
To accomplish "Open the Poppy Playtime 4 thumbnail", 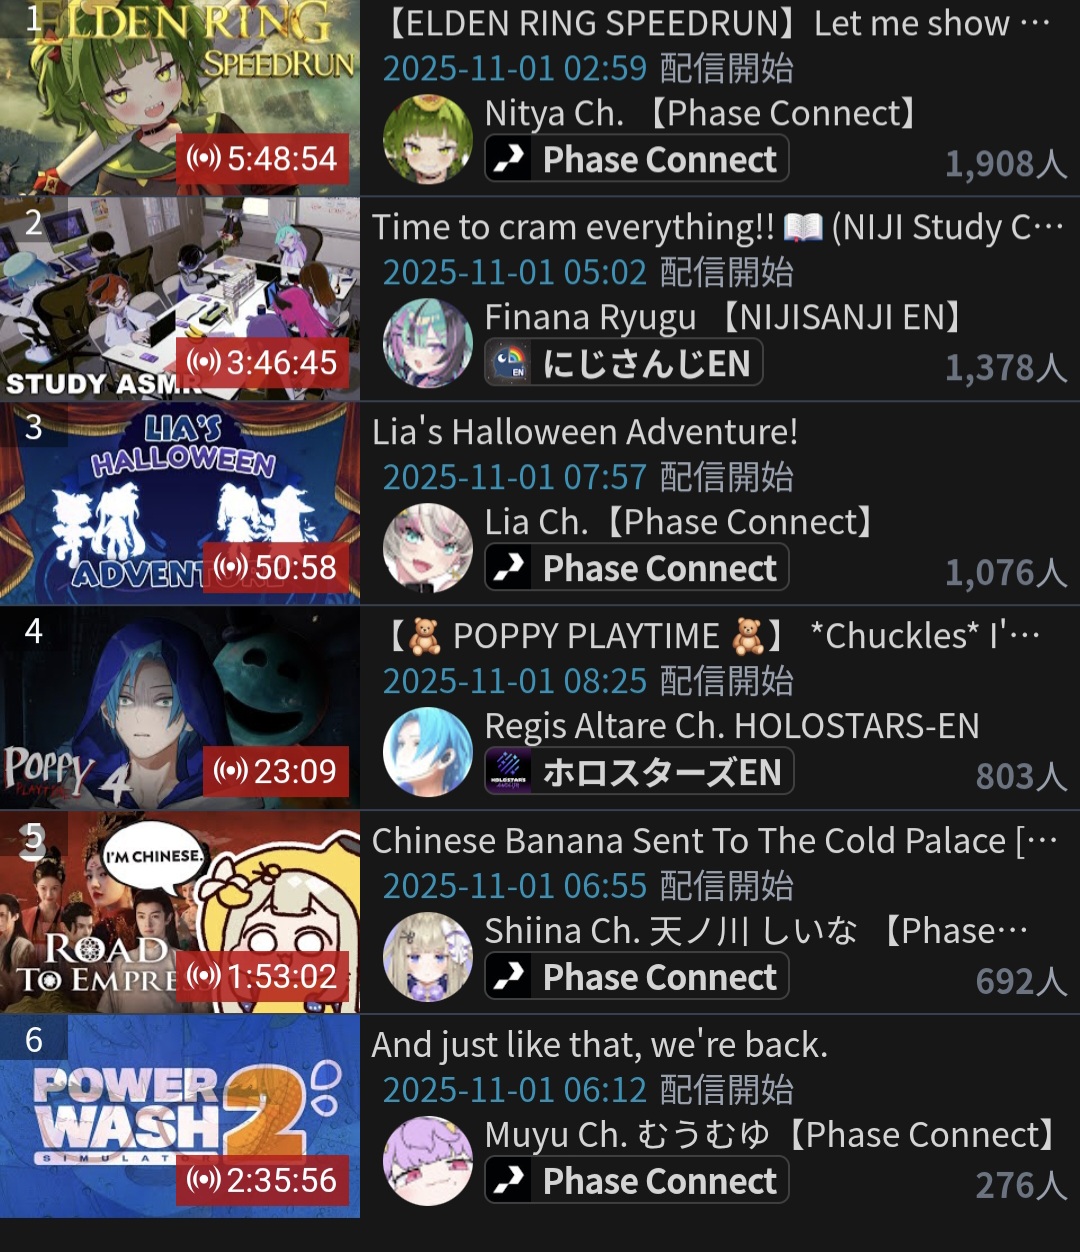I will point(180,708).
